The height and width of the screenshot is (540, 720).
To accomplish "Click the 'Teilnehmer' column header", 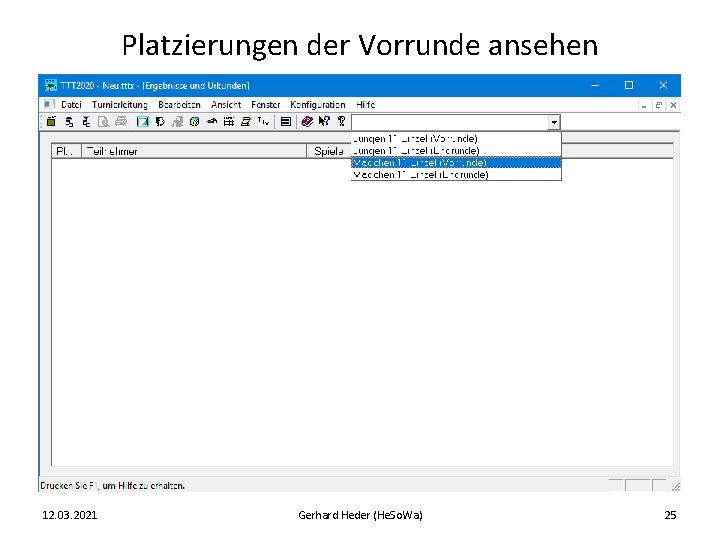I will [194, 151].
